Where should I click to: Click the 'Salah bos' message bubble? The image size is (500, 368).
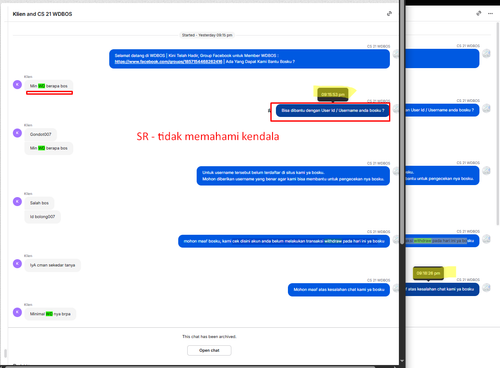coord(39,203)
